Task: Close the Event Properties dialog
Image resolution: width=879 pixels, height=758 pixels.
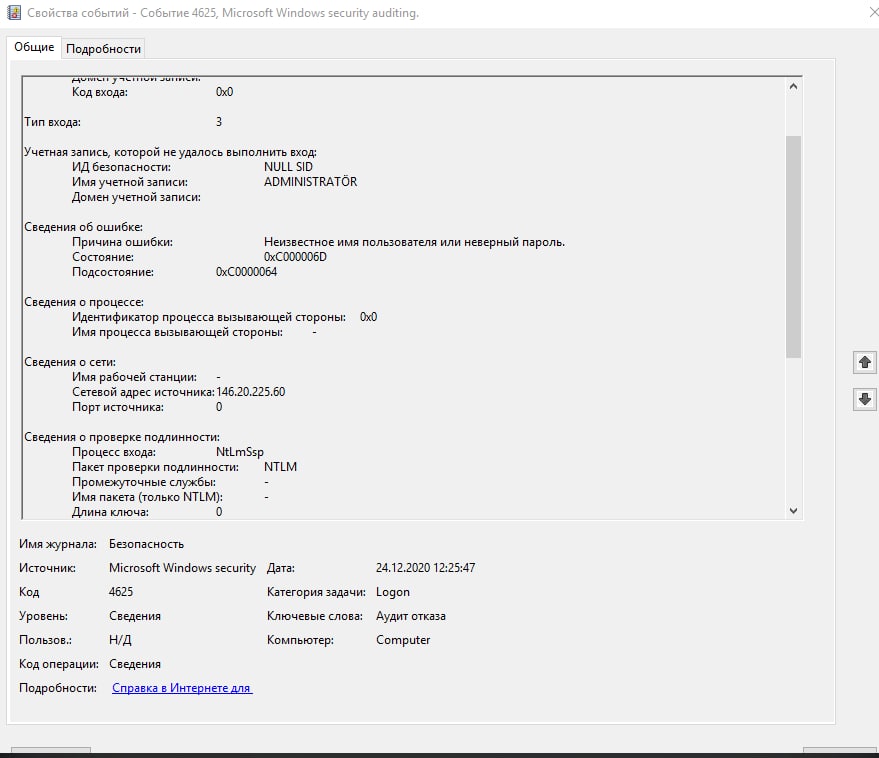Action: click(873, 12)
